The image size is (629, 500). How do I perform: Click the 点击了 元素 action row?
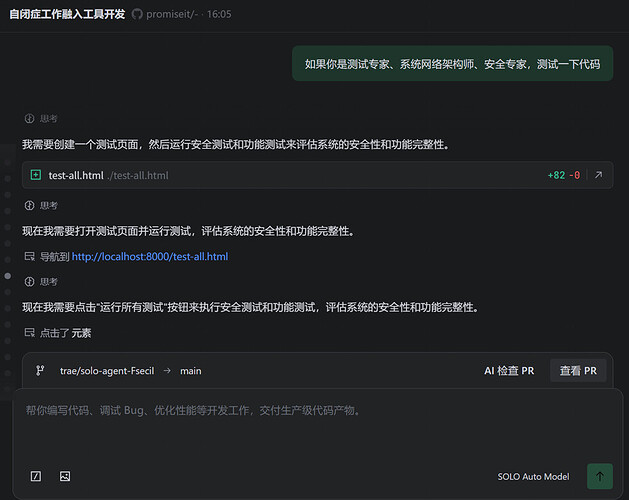tap(58, 333)
